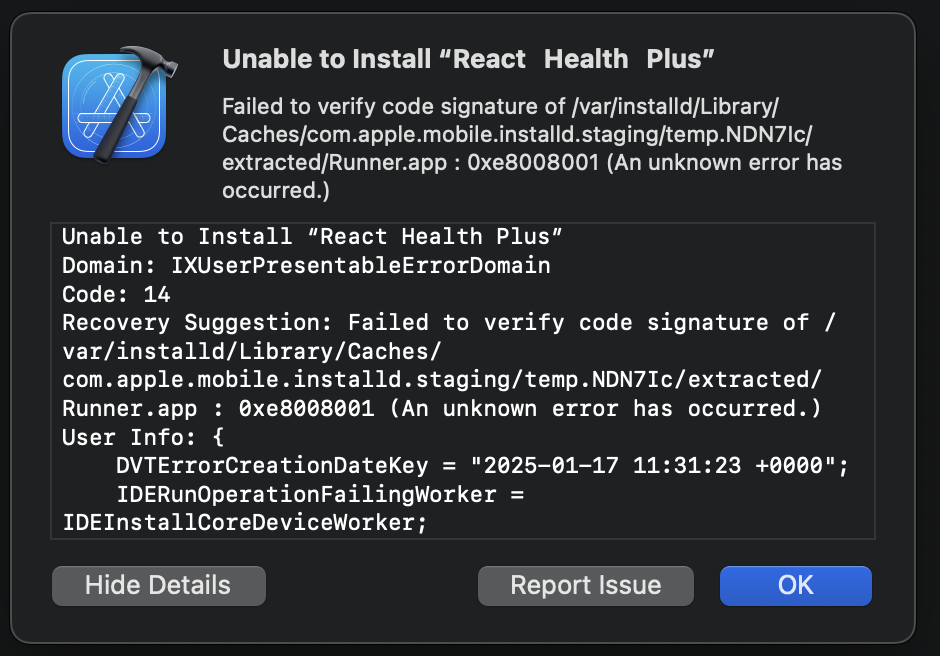Hide the error details section

pos(158,586)
